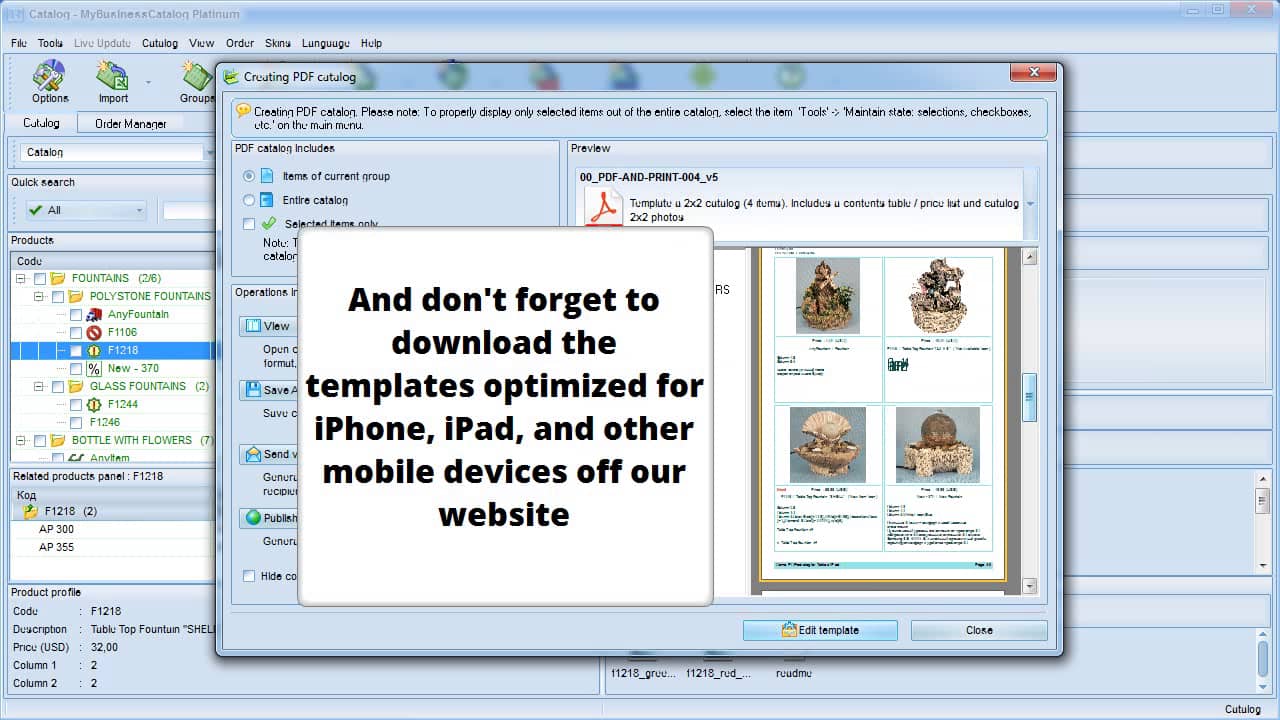Click the green check icon beside All
1280x720 pixels.
(x=35, y=210)
